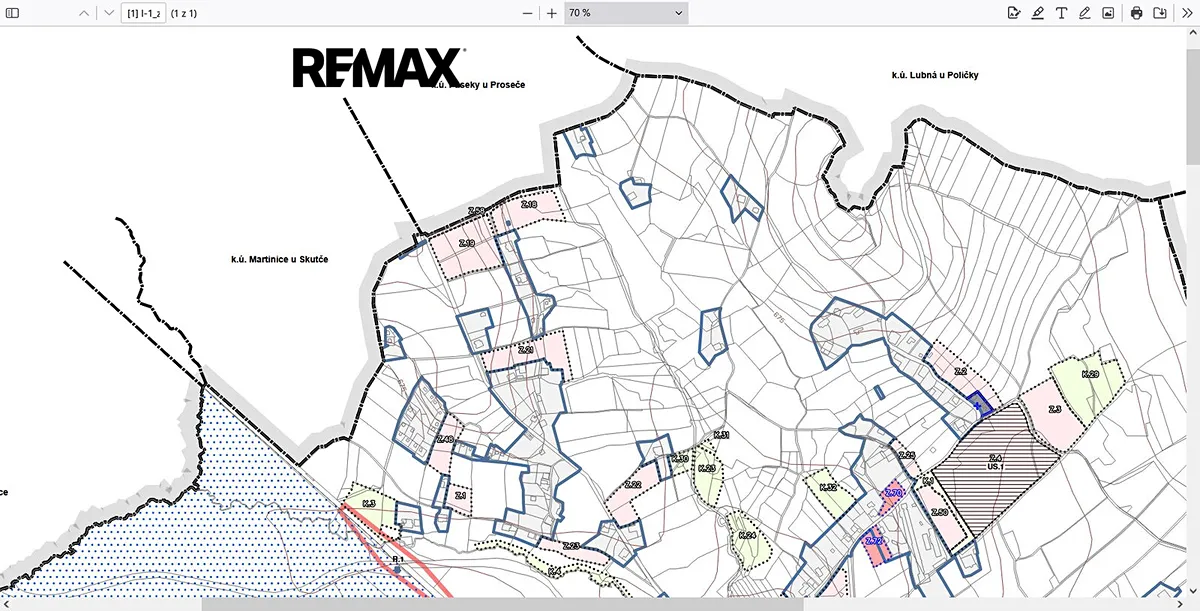The image size is (1200, 611).
Task: Click the page number input field
Action: click(143, 13)
